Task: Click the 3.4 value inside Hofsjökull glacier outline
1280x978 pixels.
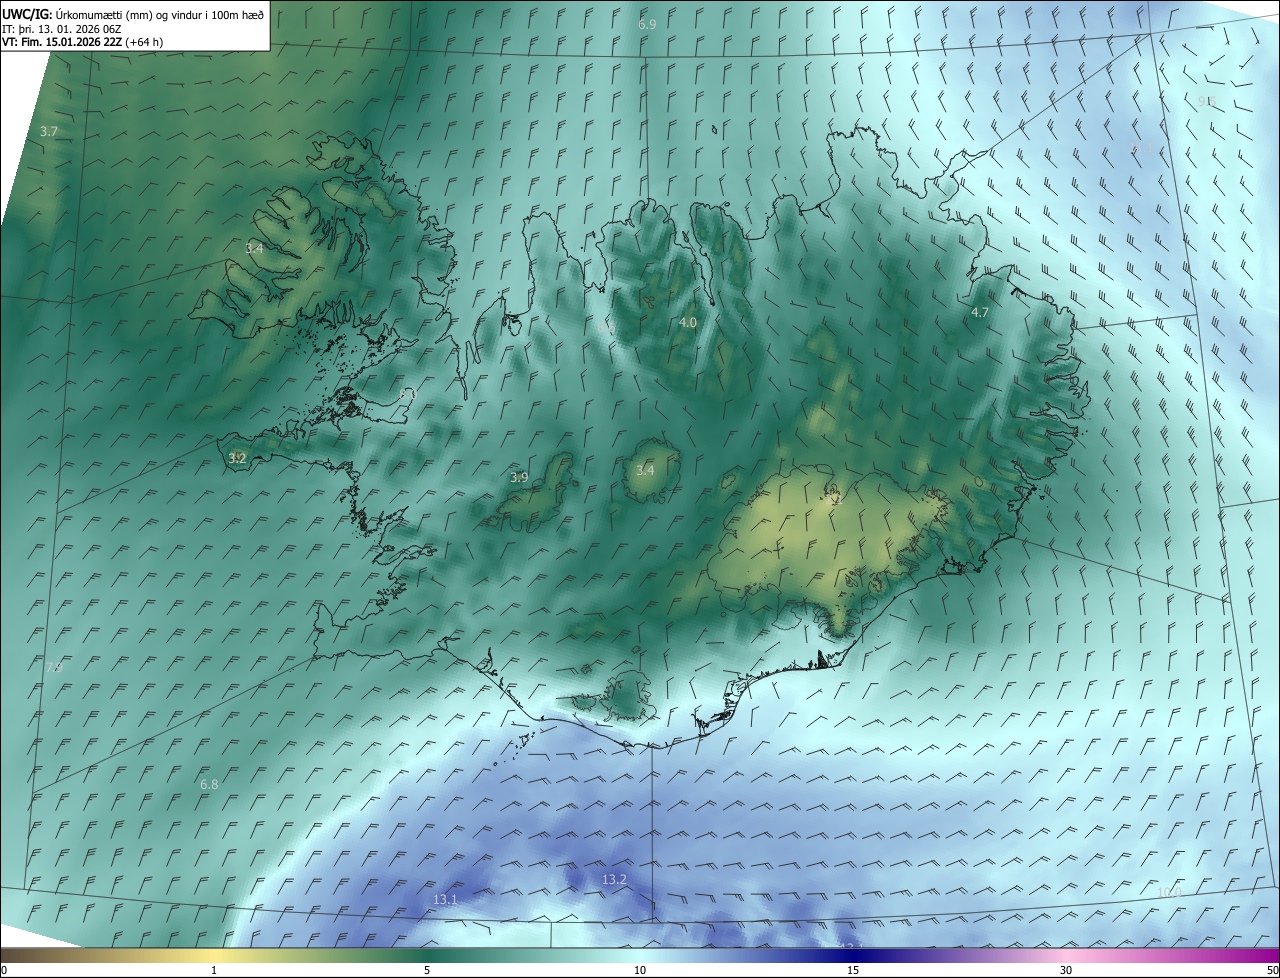Action: (x=645, y=471)
